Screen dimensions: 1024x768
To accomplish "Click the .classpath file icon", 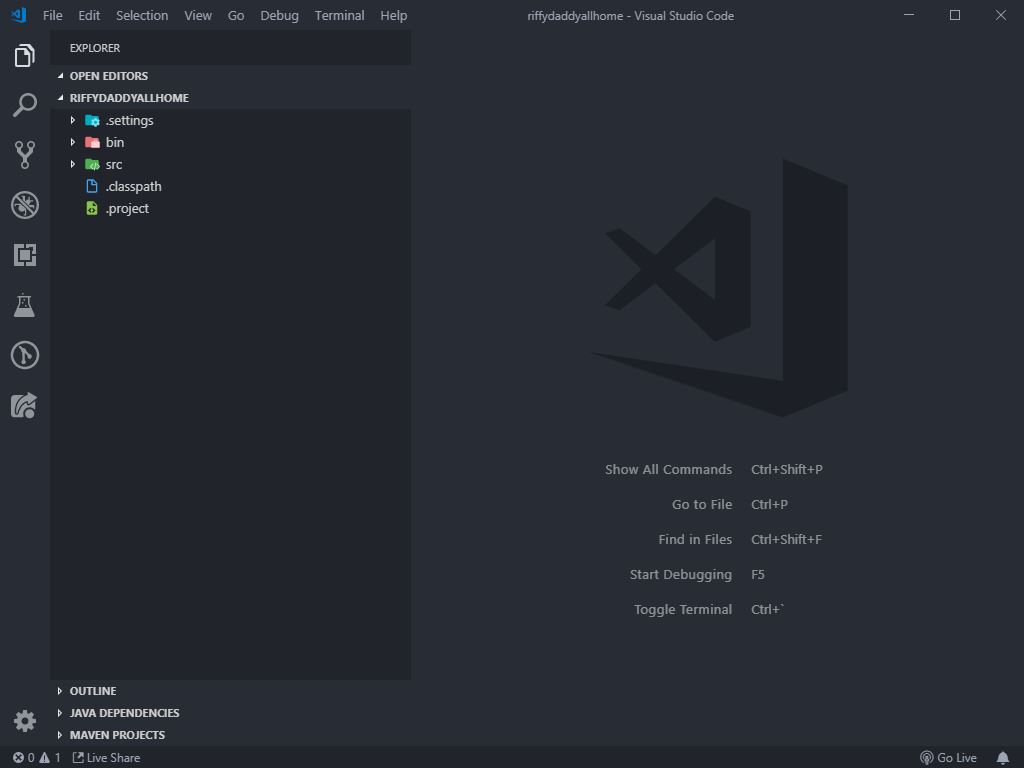I will [92, 187].
